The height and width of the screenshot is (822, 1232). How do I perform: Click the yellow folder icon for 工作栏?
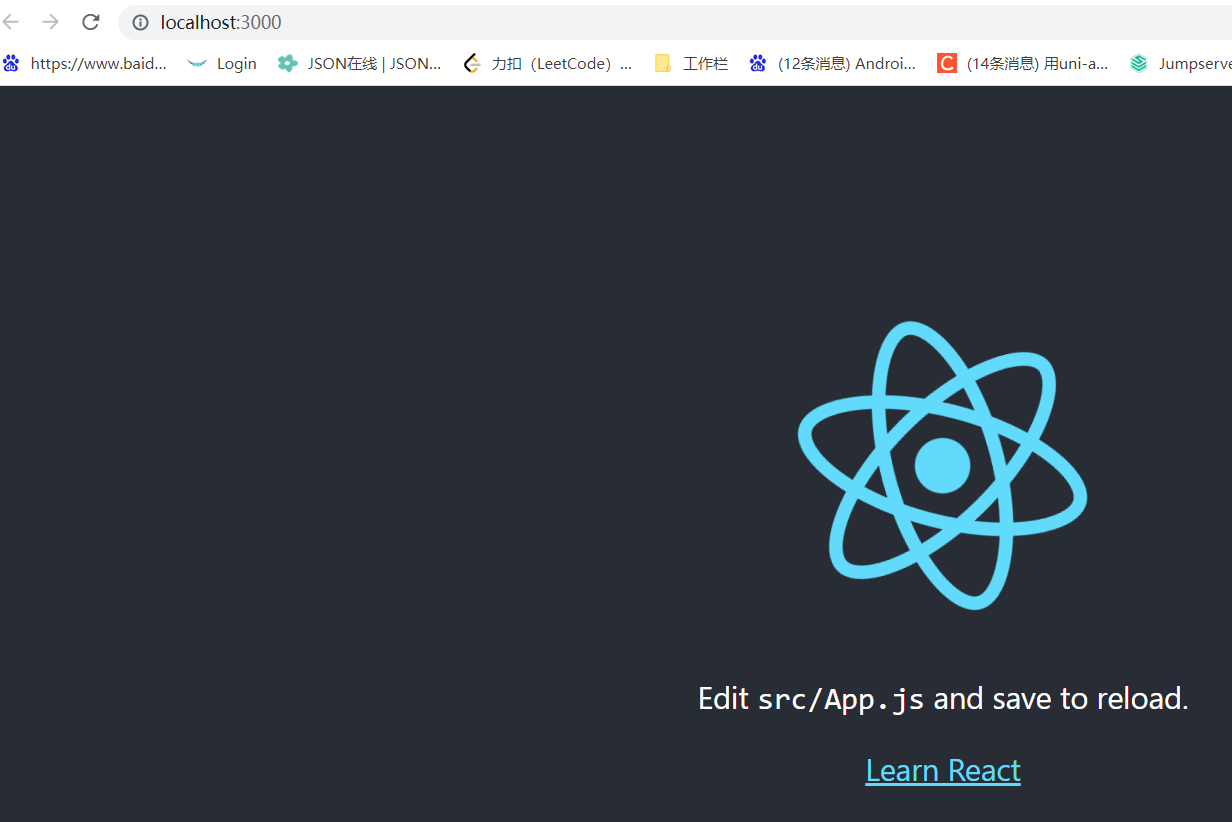(x=662, y=63)
